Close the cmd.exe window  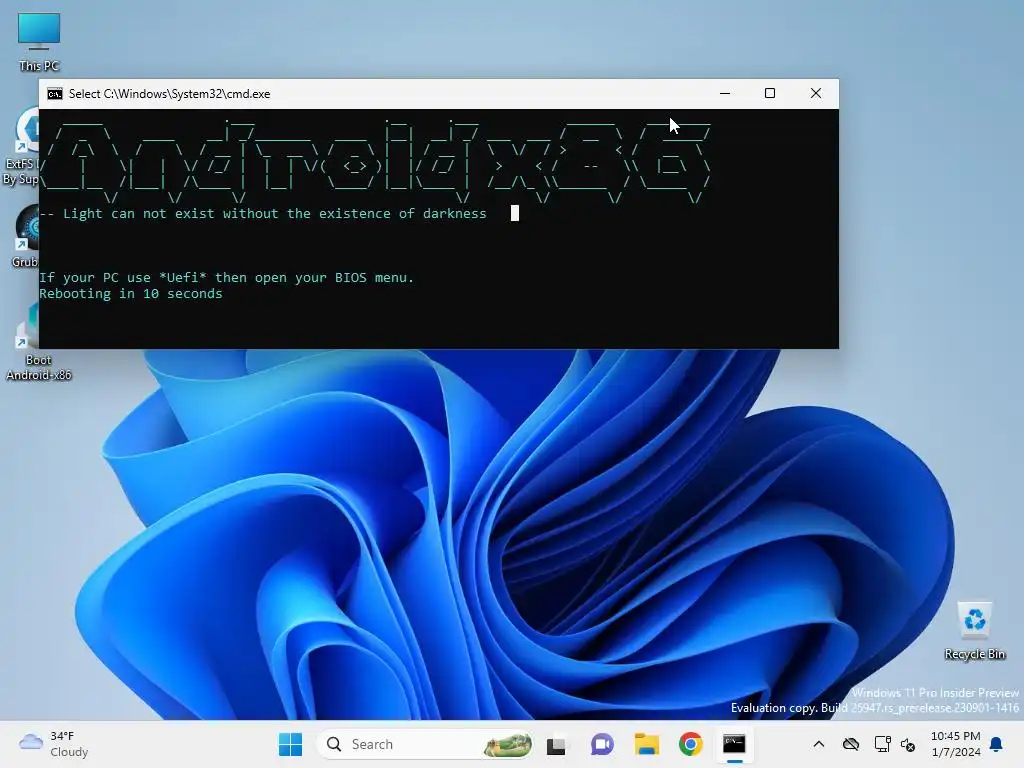(x=816, y=93)
